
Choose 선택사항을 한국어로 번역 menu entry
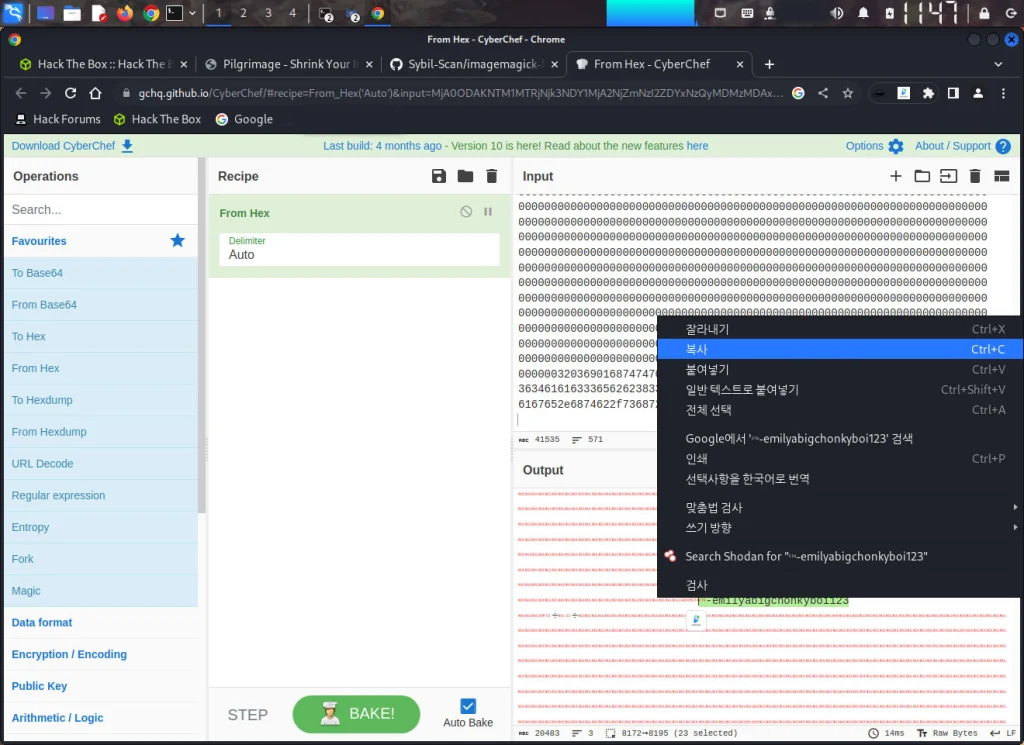840,479
